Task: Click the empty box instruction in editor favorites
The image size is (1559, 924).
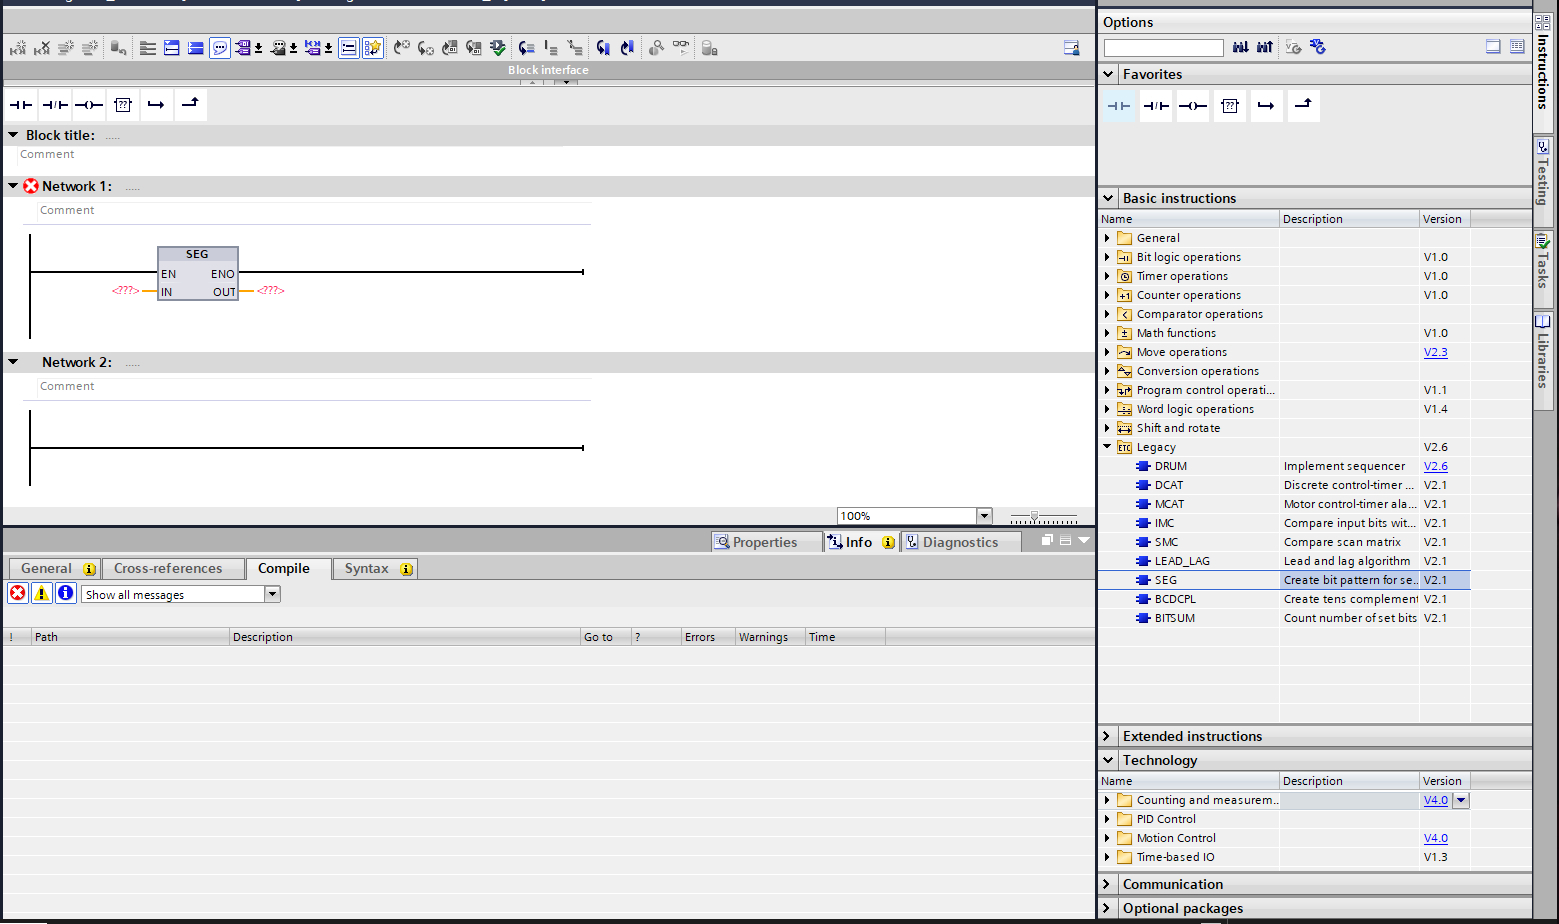Action: (x=123, y=105)
